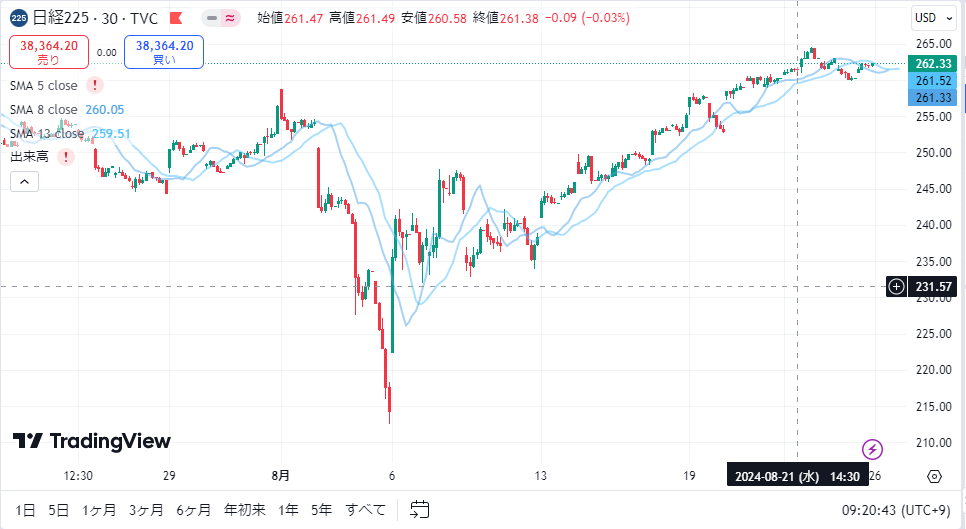Open the chart settings gear icon
This screenshot has width=966, height=529.
(x=935, y=476)
